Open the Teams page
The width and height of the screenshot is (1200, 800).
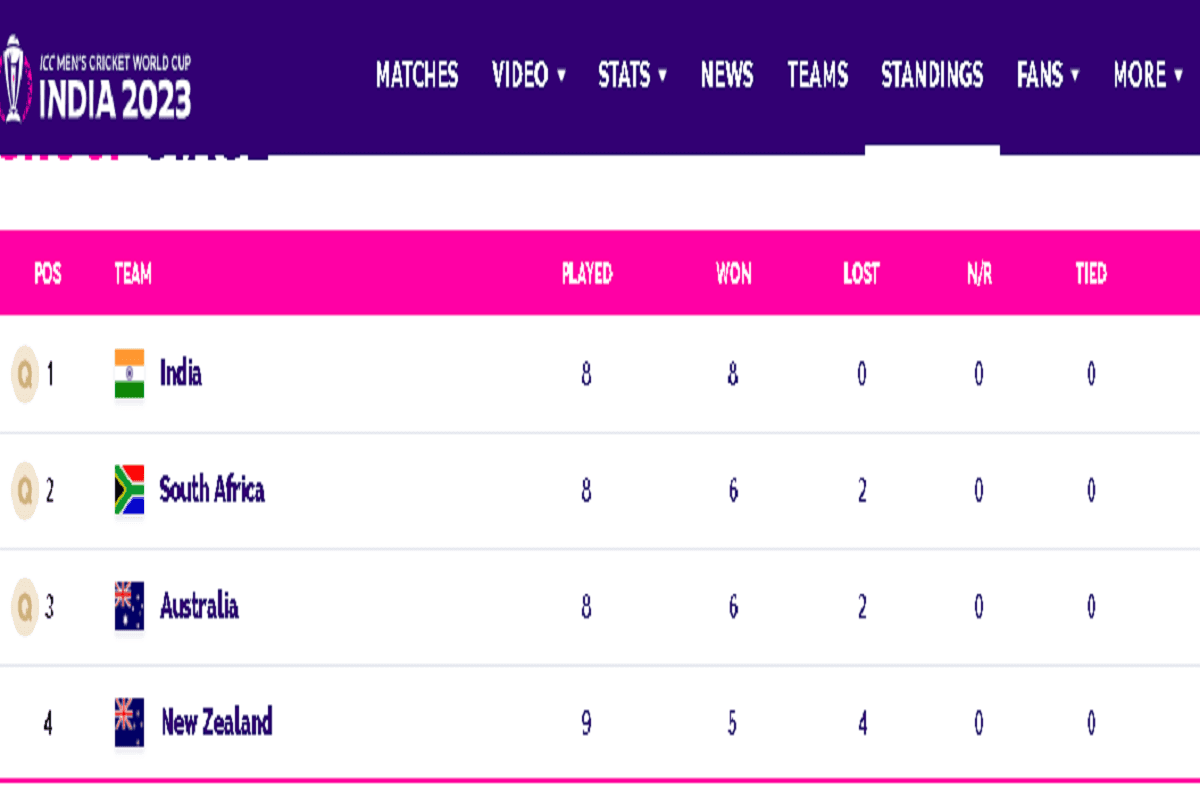[x=817, y=75]
